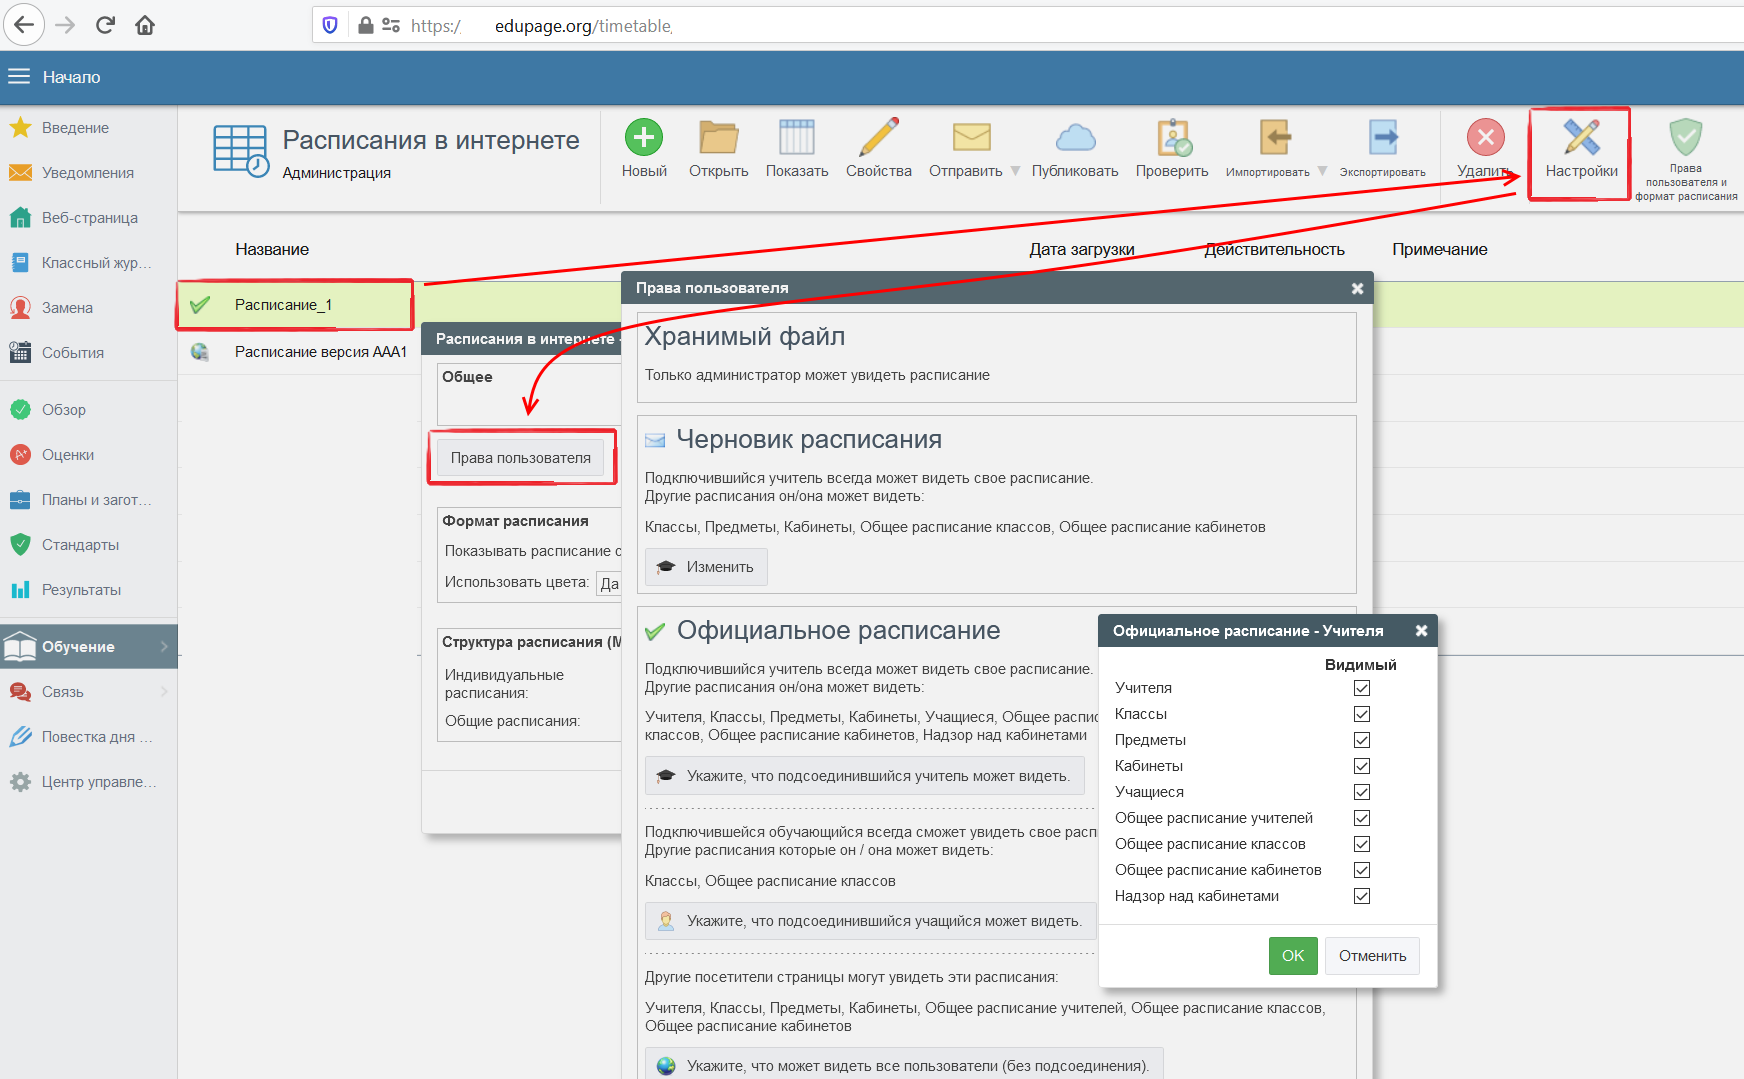
Task: Delete timetable with the red X icon
Action: tap(1485, 138)
